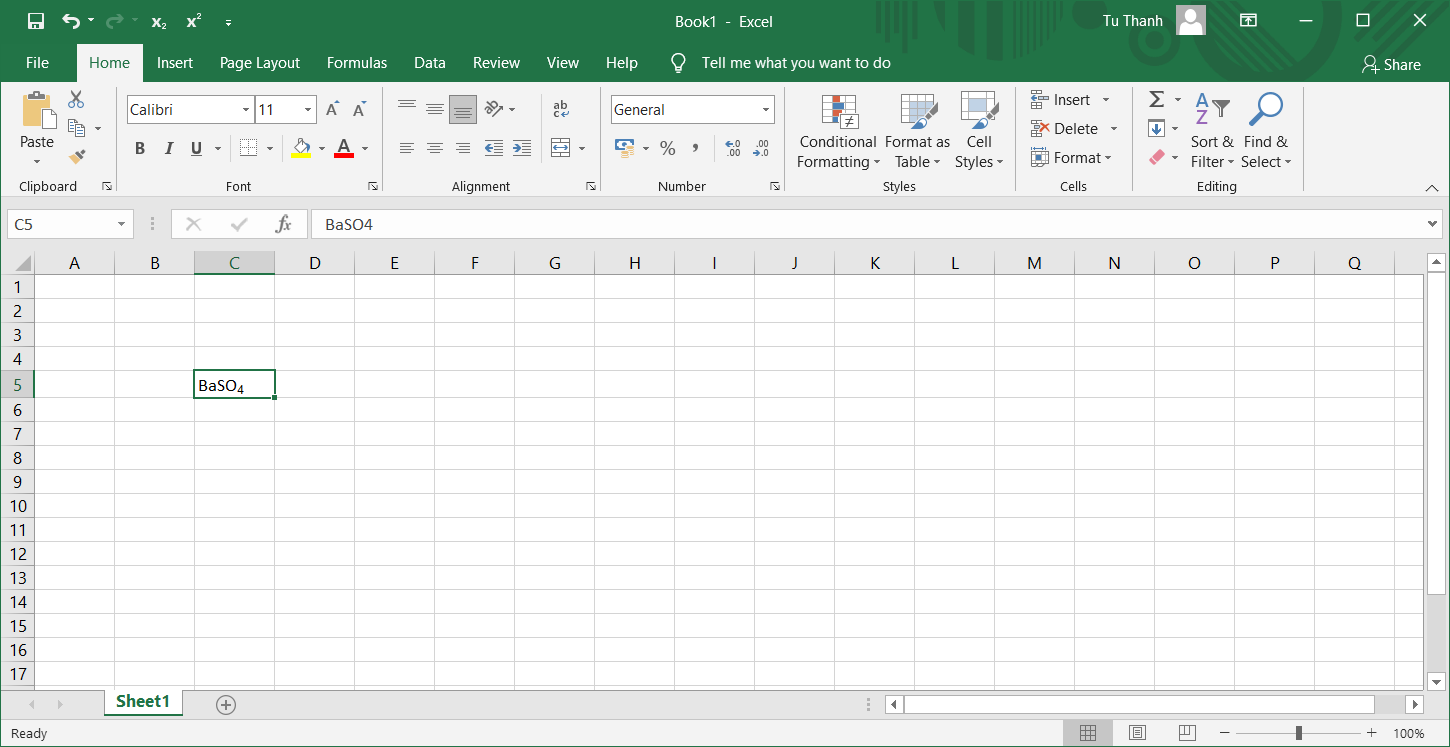This screenshot has height=747, width=1450.
Task: Switch to the Formulas ribbon tab
Action: 356,63
